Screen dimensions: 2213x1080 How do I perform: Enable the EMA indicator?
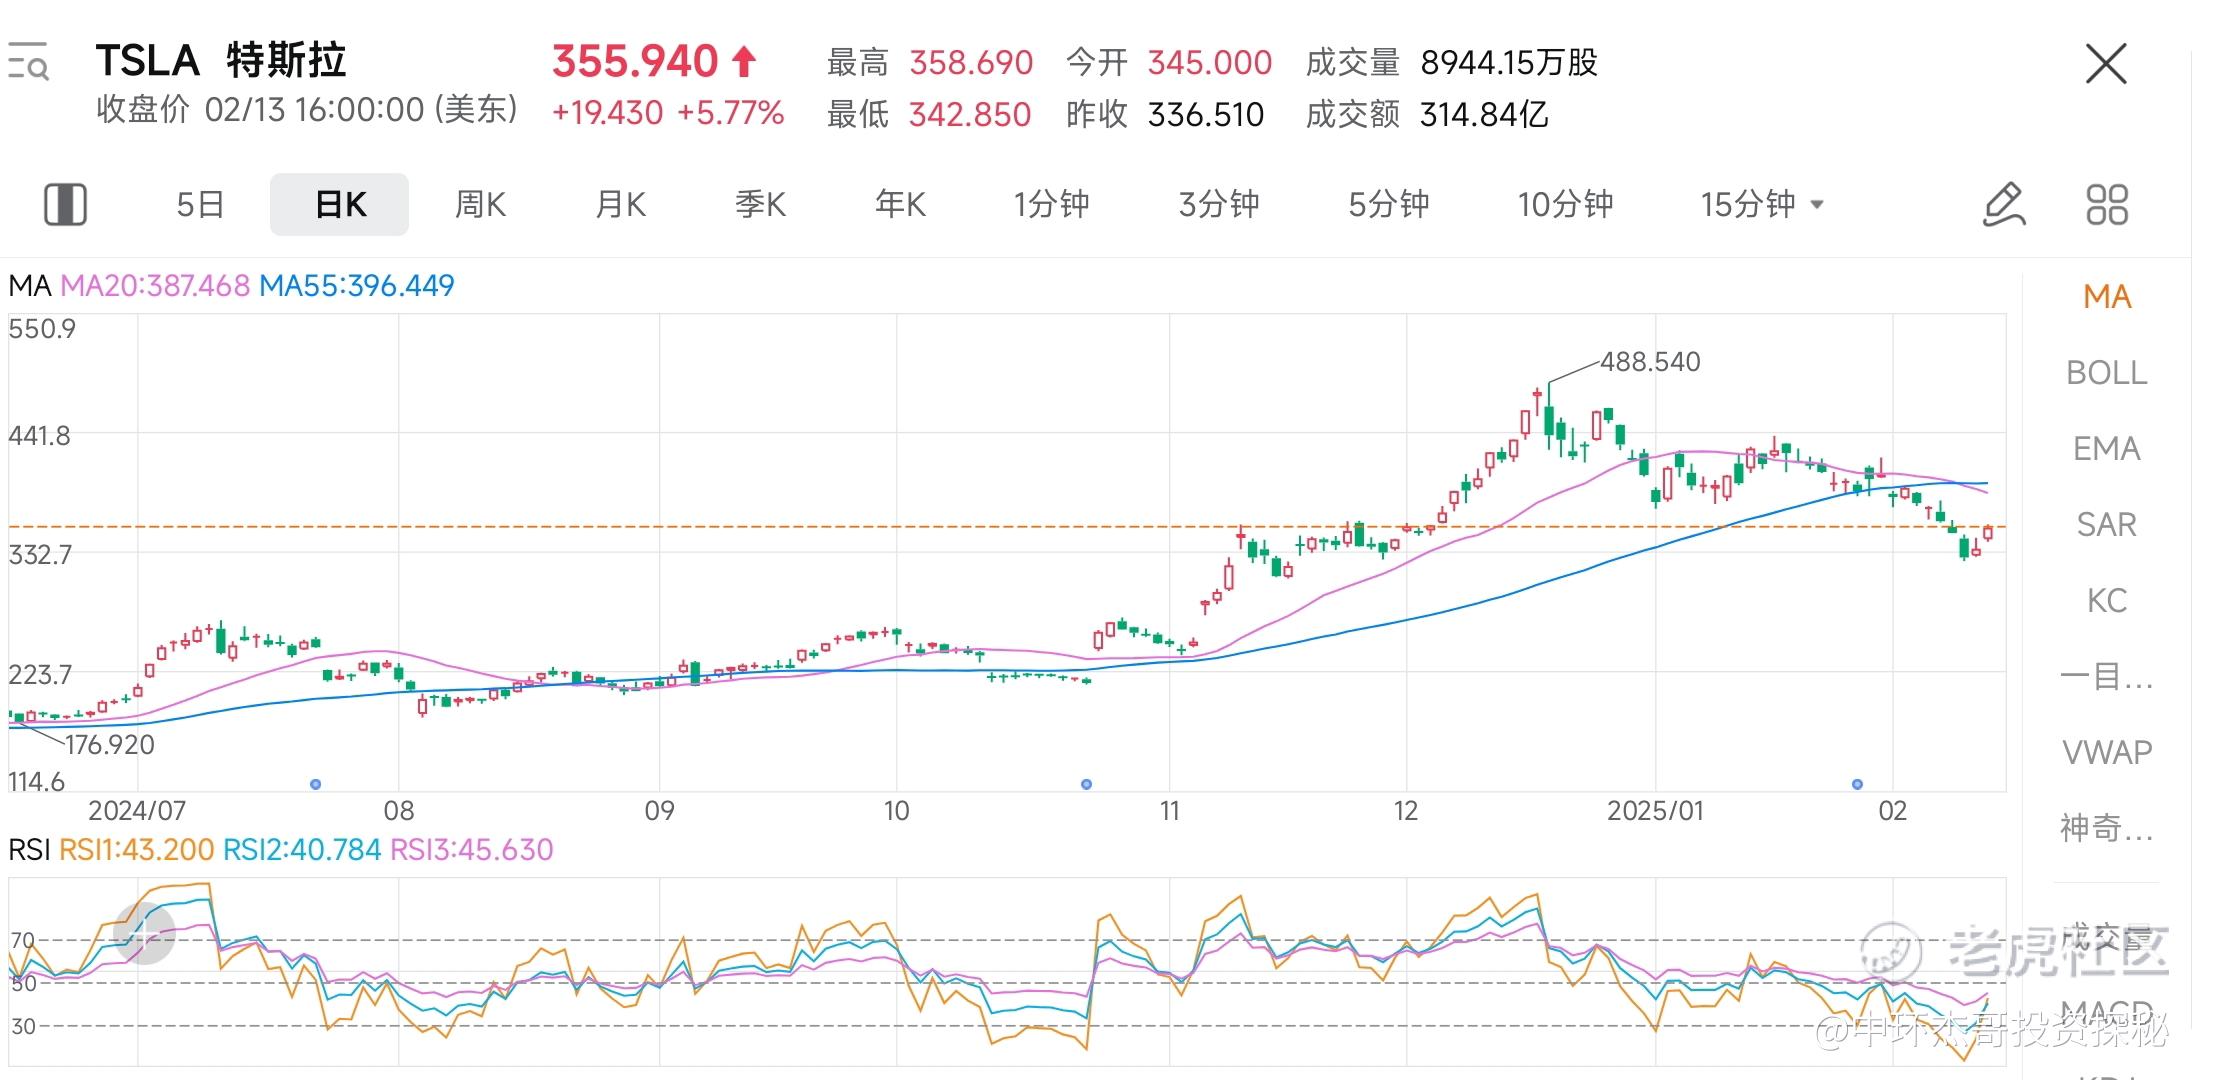pyautogui.click(x=2106, y=448)
